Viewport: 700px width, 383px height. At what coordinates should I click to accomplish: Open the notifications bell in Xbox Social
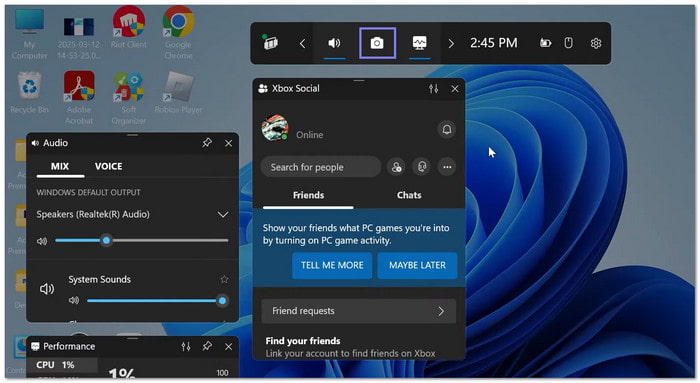(x=446, y=129)
